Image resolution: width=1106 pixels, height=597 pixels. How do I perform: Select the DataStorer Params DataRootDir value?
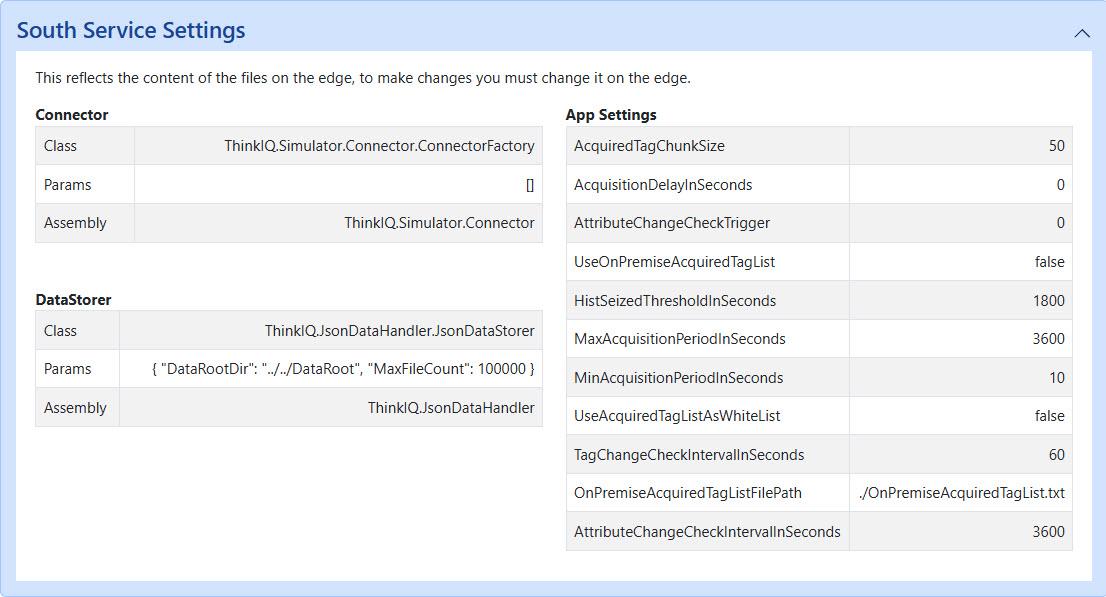(343, 369)
